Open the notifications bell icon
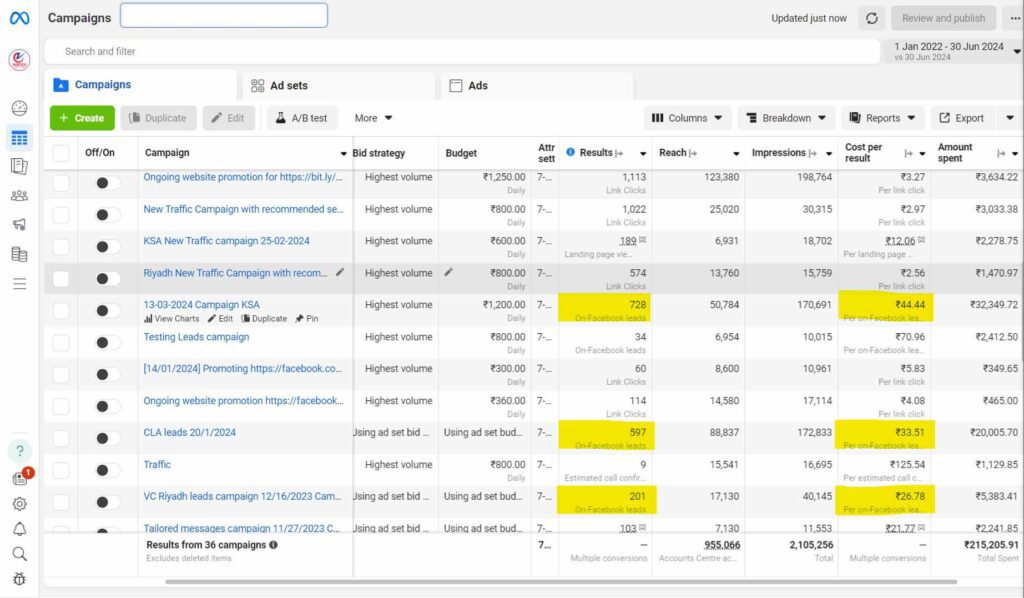The image size is (1024, 598). pyautogui.click(x=20, y=529)
